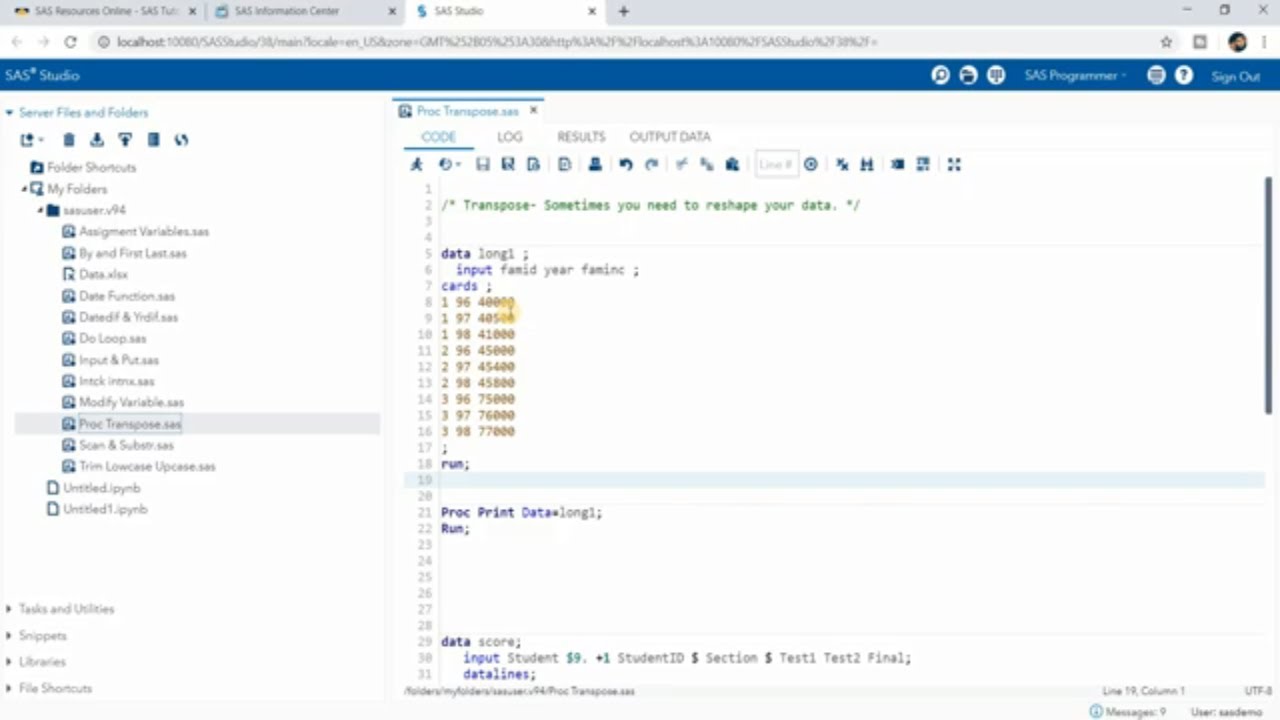Open Trim Lowcase Upcase.sas file
Image resolution: width=1280 pixels, height=720 pixels.
[x=146, y=466]
